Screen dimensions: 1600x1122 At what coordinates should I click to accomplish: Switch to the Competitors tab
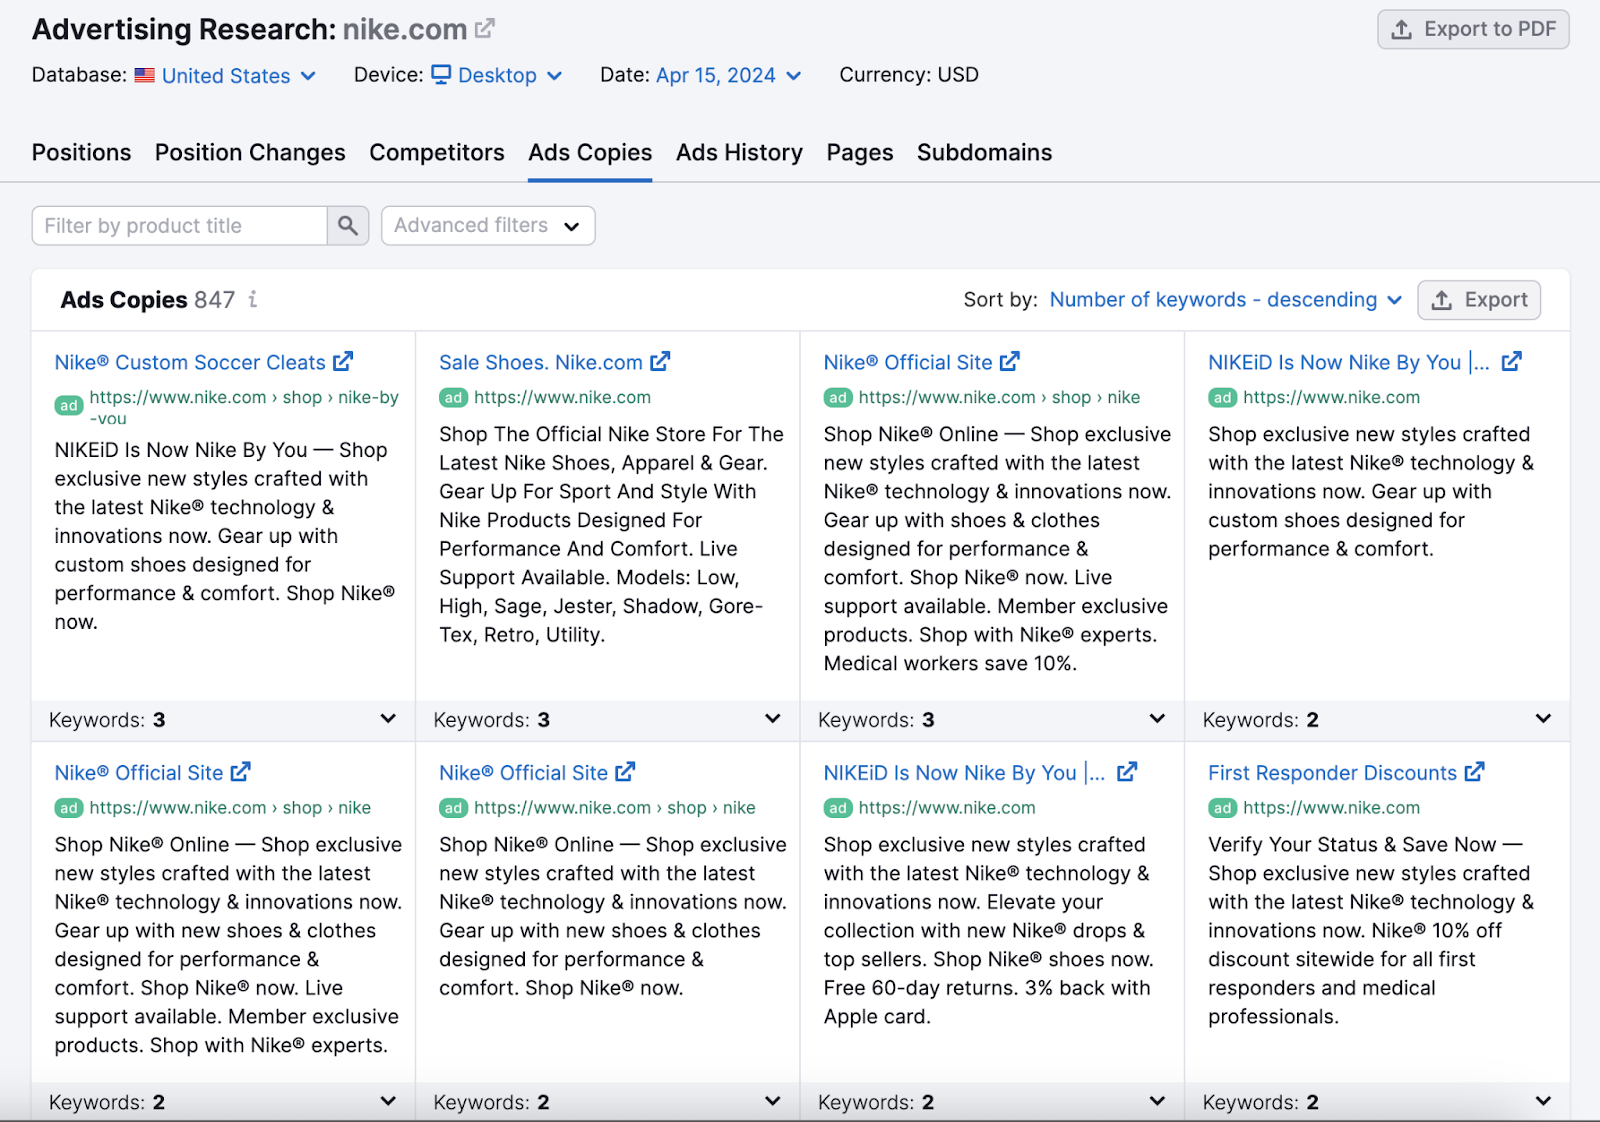[436, 152]
